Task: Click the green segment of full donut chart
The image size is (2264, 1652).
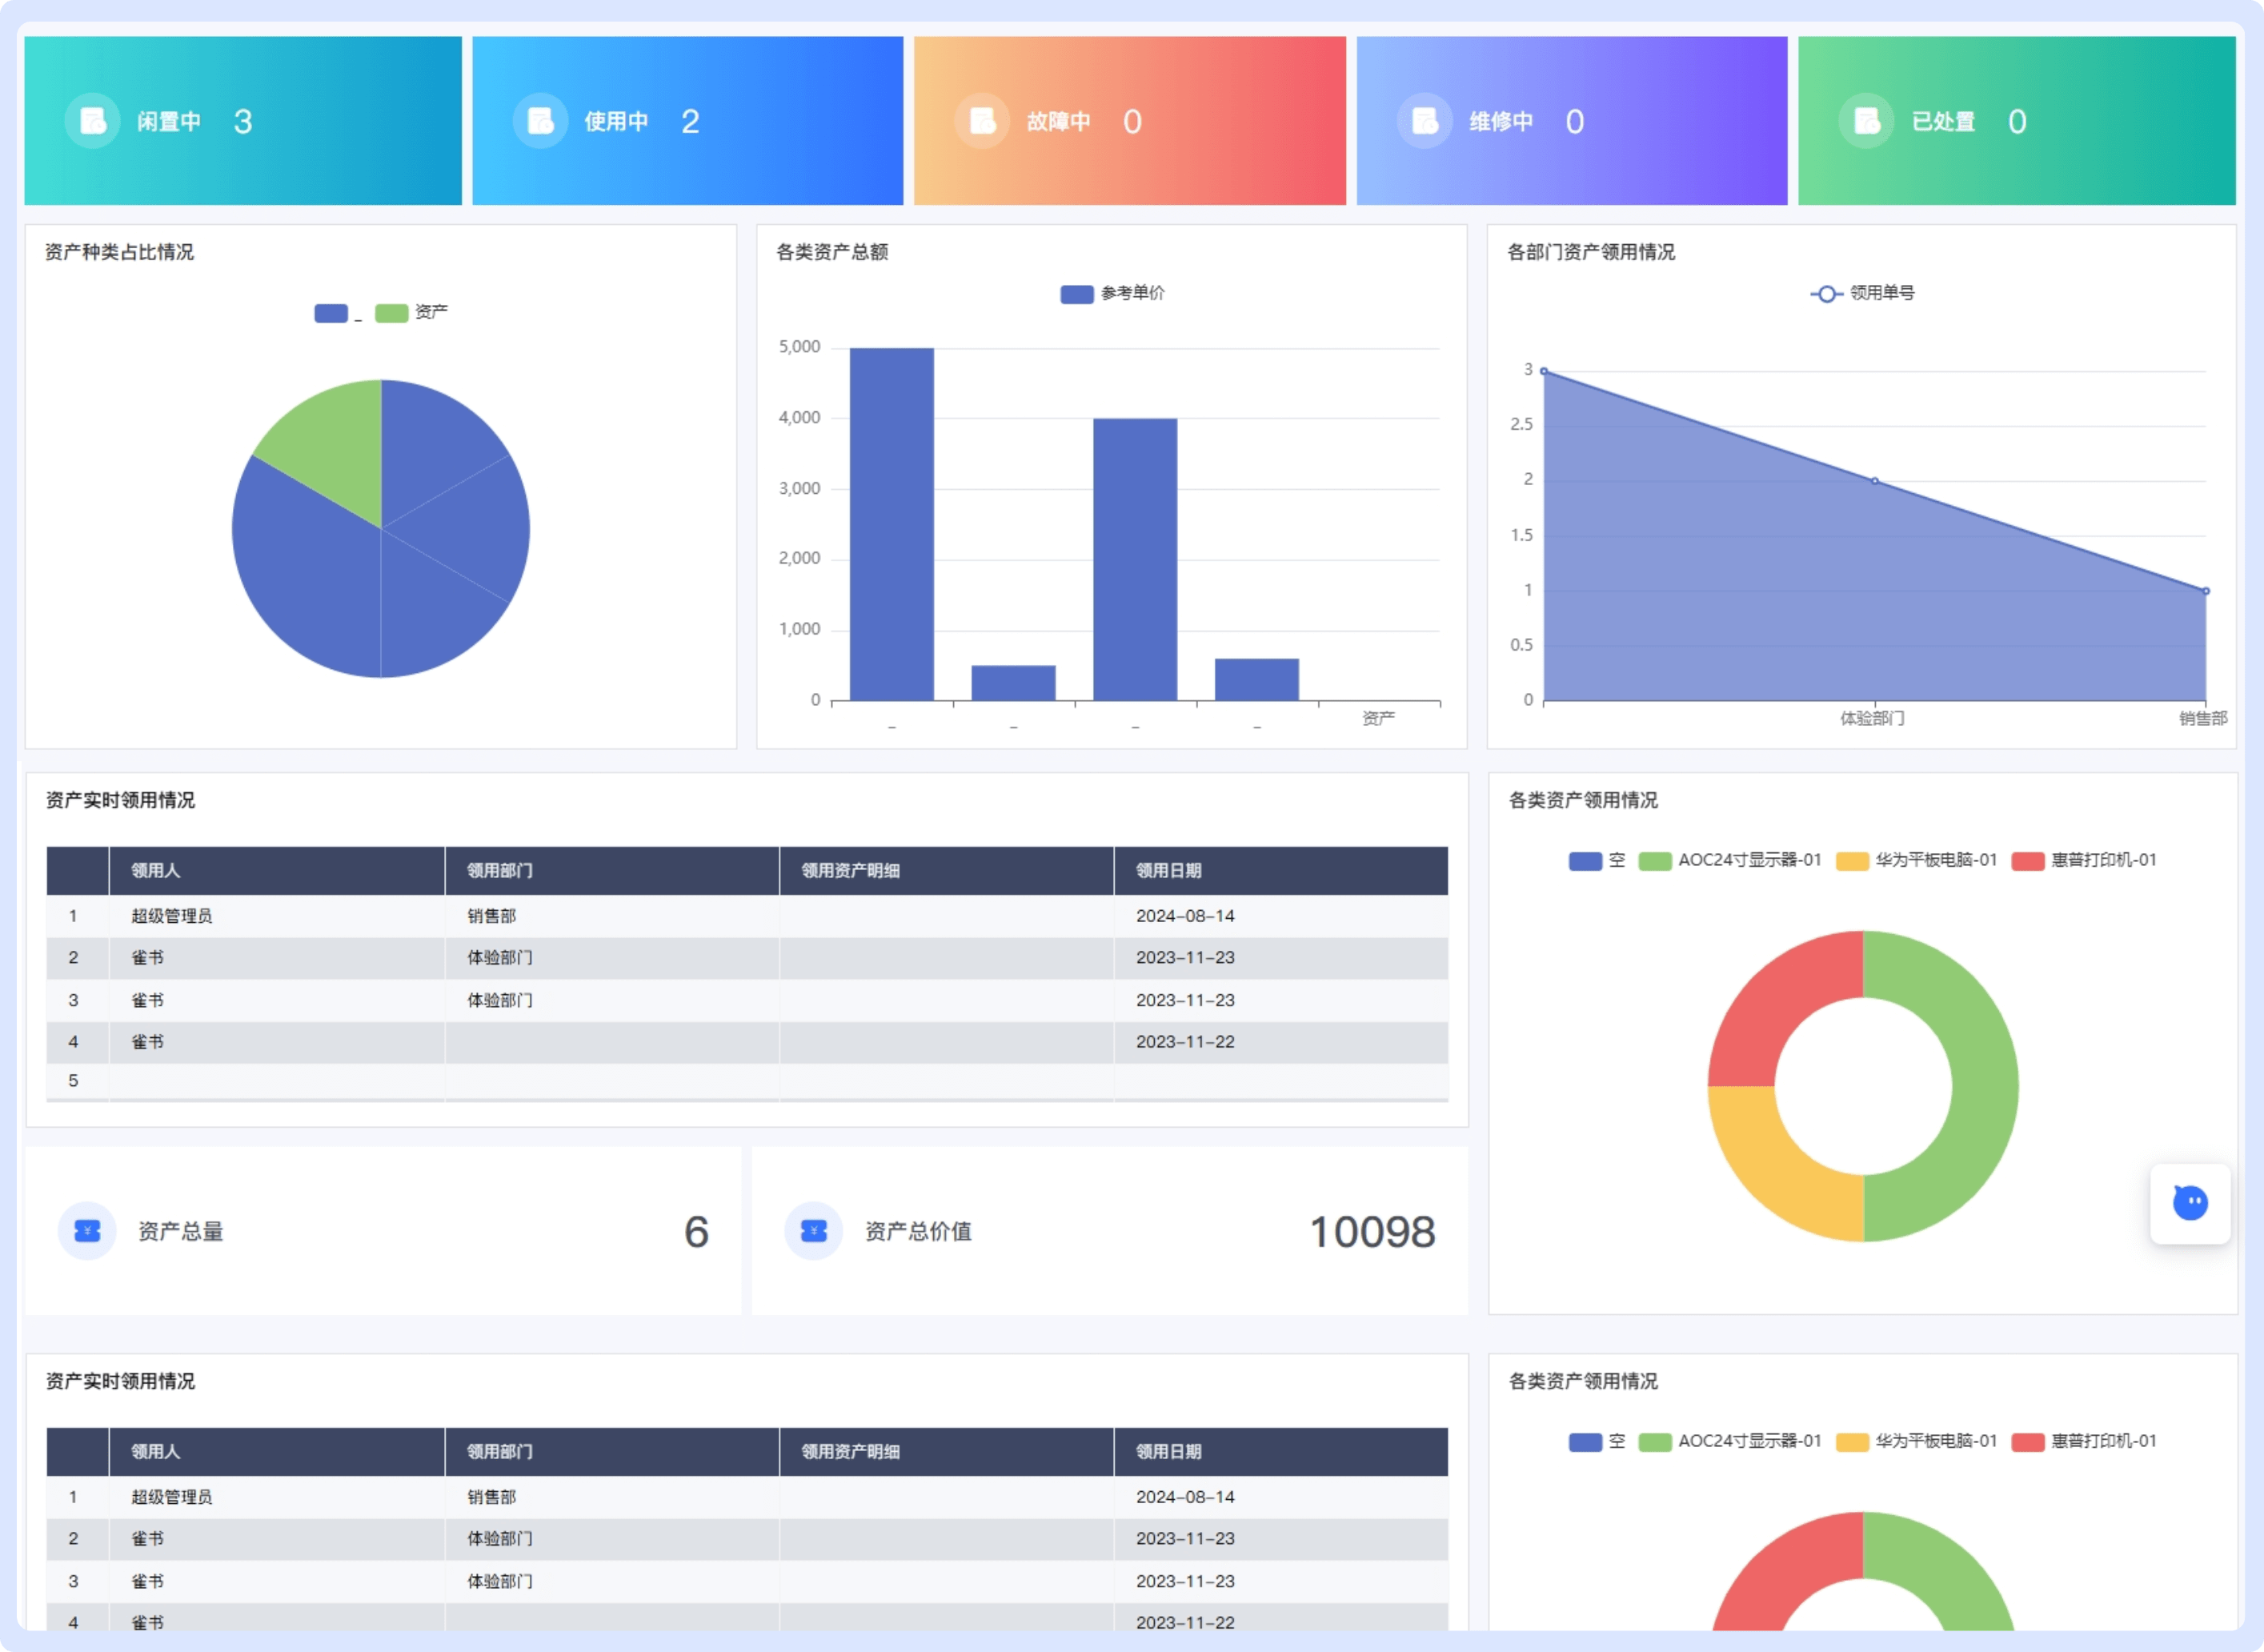Action: (x=1985, y=1087)
